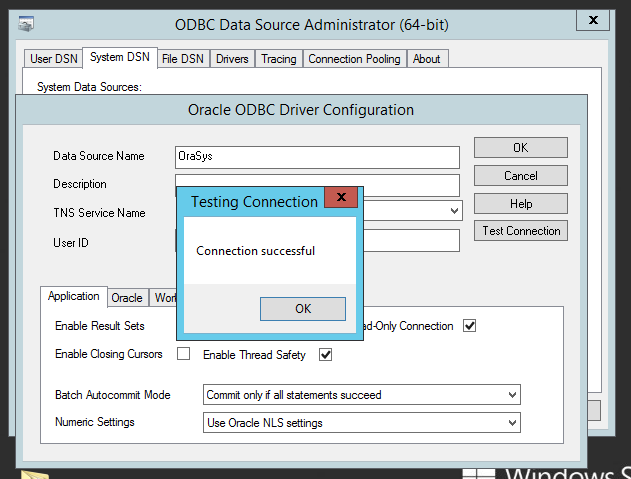Click OK in Oracle ODBC Driver Configuration

(x=521, y=148)
